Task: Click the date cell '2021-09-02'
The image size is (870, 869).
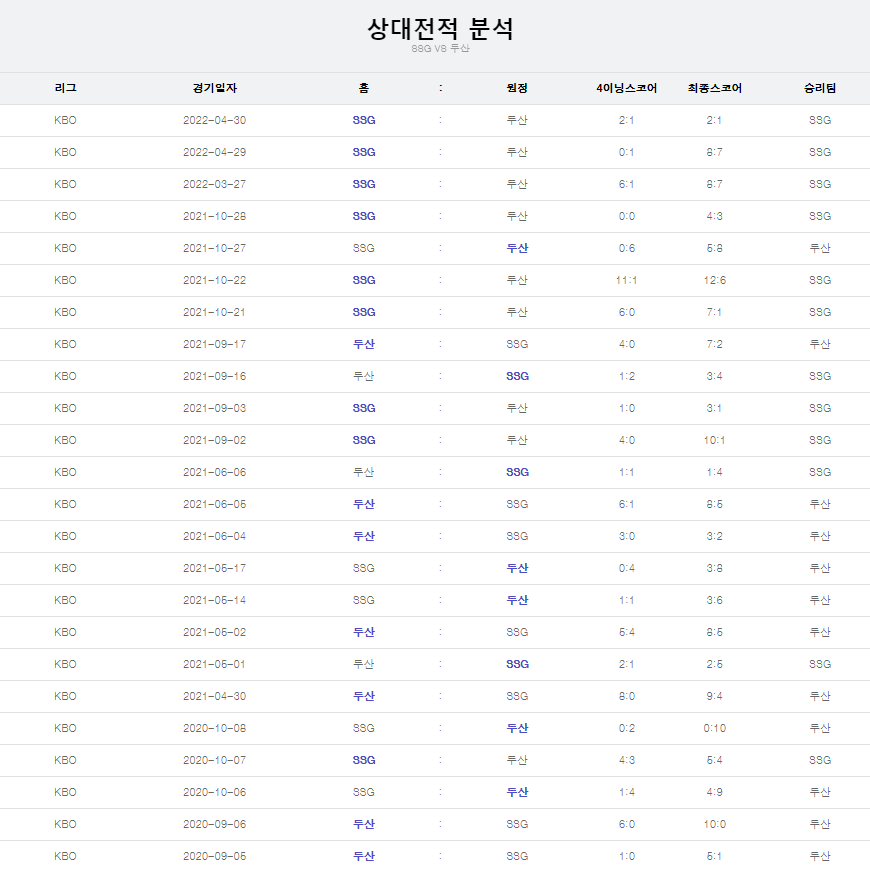Action: tap(215, 441)
